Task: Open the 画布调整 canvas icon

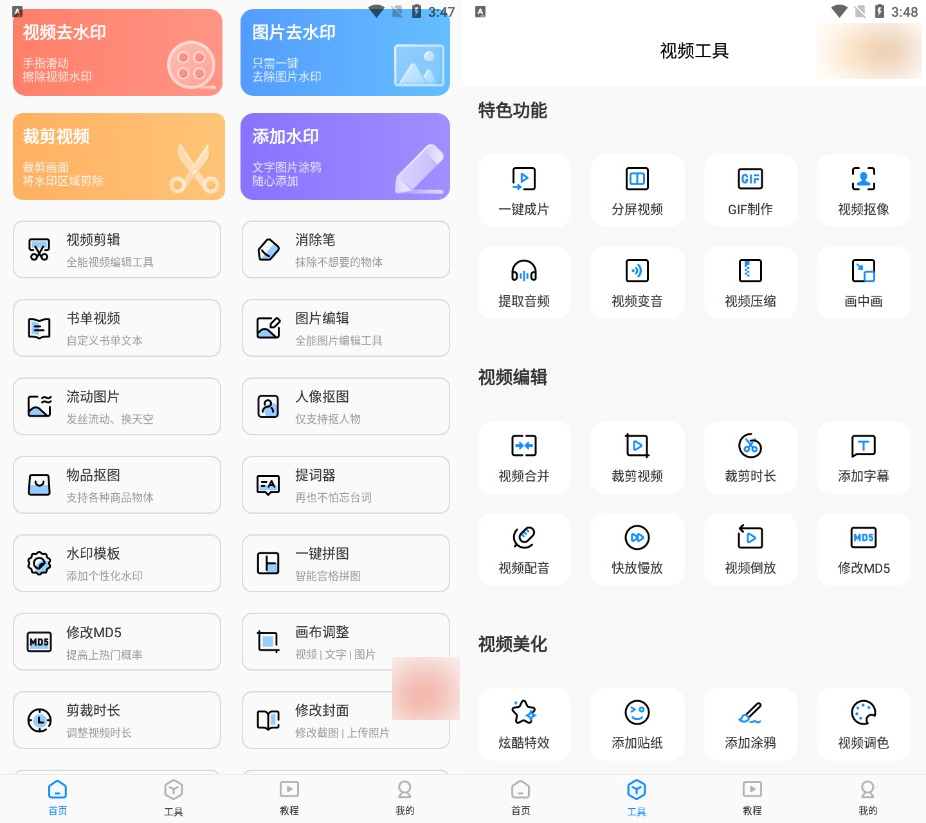Action: point(268,642)
